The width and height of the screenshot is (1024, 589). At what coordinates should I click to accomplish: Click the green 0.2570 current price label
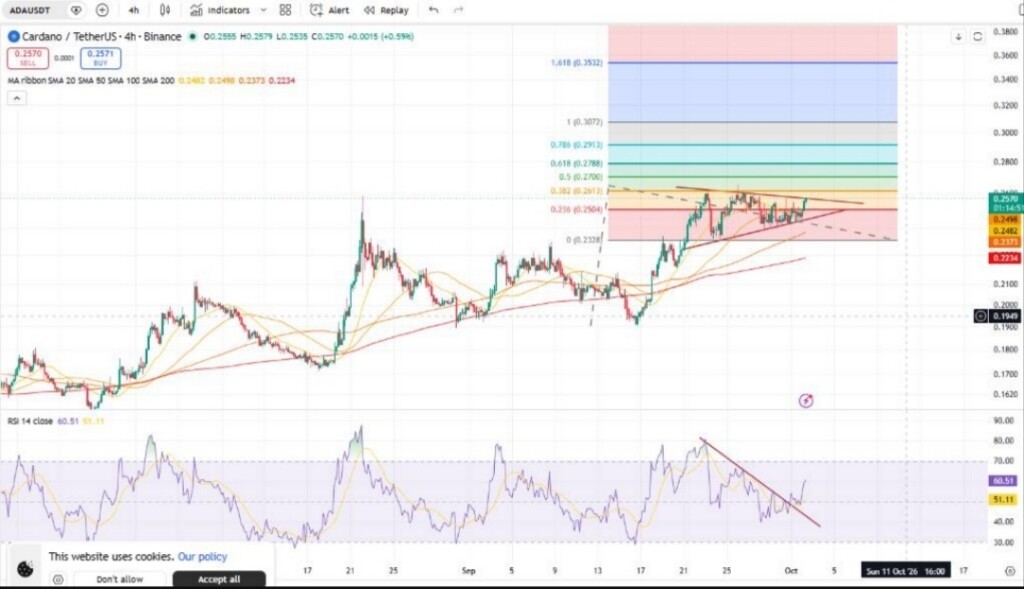coord(1005,203)
